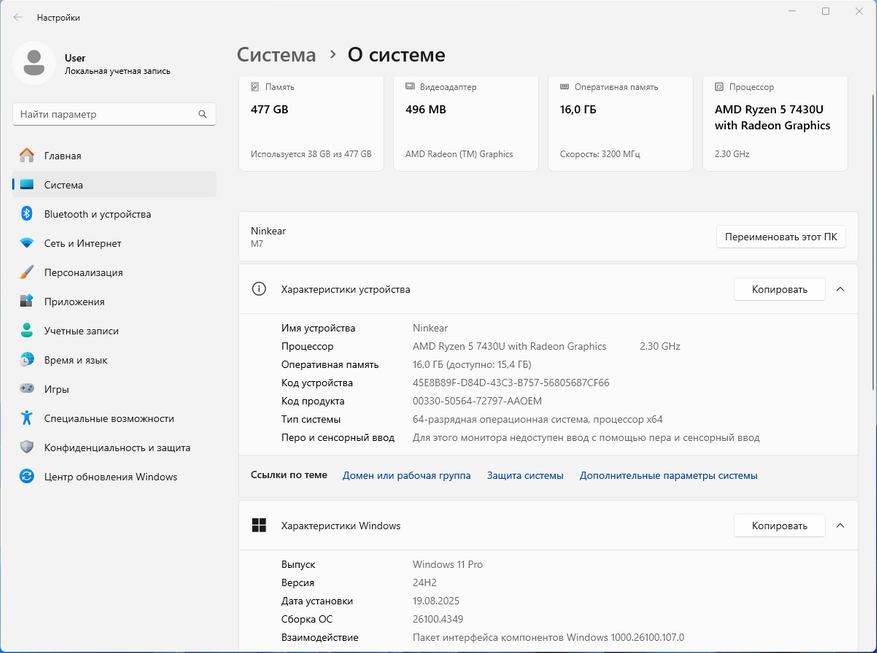Click the back arrow in title bar
Viewport: 877px width, 653px height.
(17, 17)
